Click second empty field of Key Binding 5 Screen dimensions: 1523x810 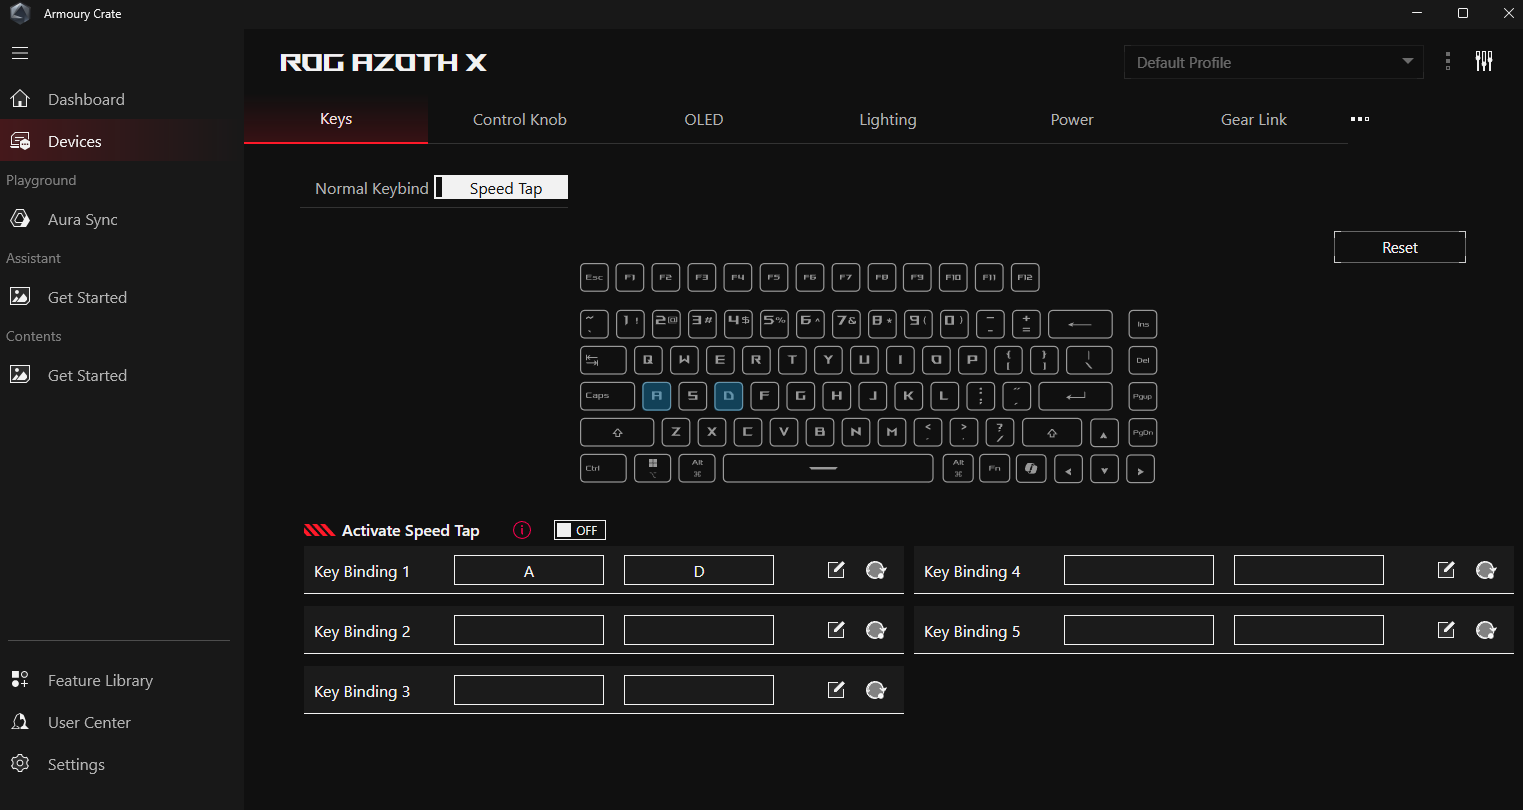point(1309,630)
